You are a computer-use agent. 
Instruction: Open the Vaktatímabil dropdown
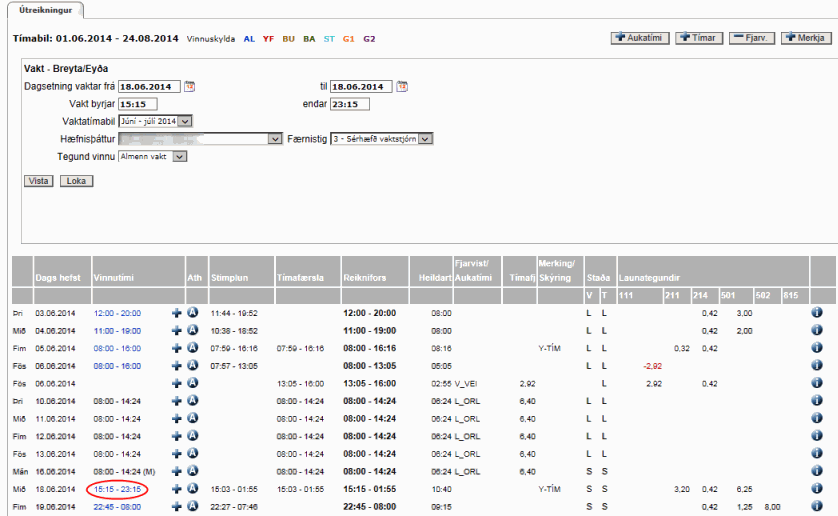(155, 121)
